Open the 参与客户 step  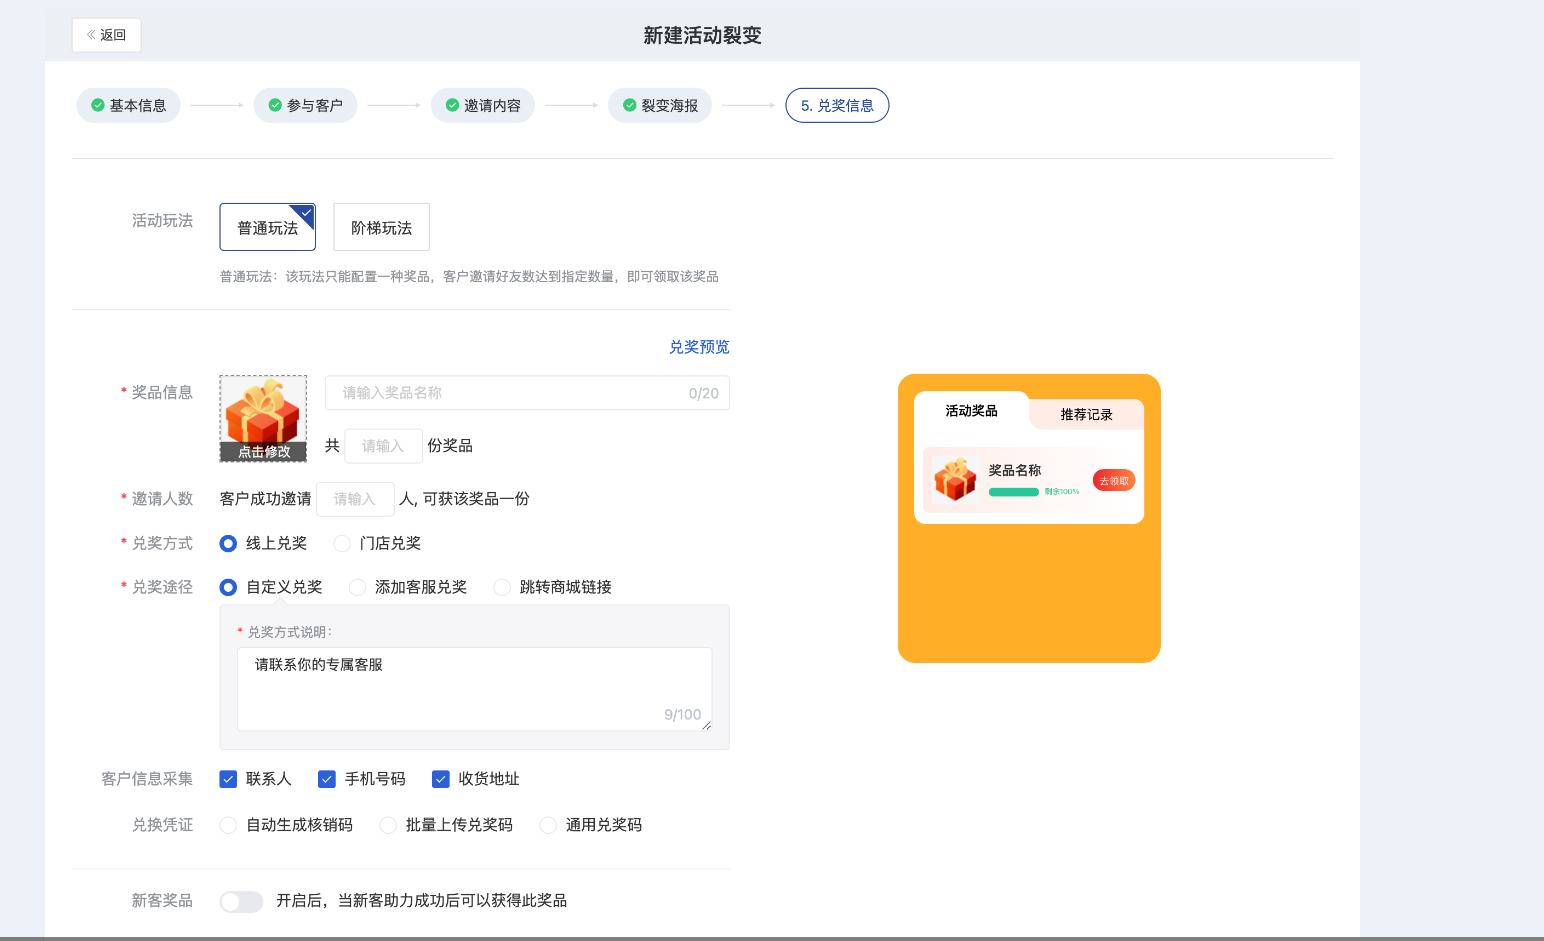pyautogui.click(x=305, y=105)
